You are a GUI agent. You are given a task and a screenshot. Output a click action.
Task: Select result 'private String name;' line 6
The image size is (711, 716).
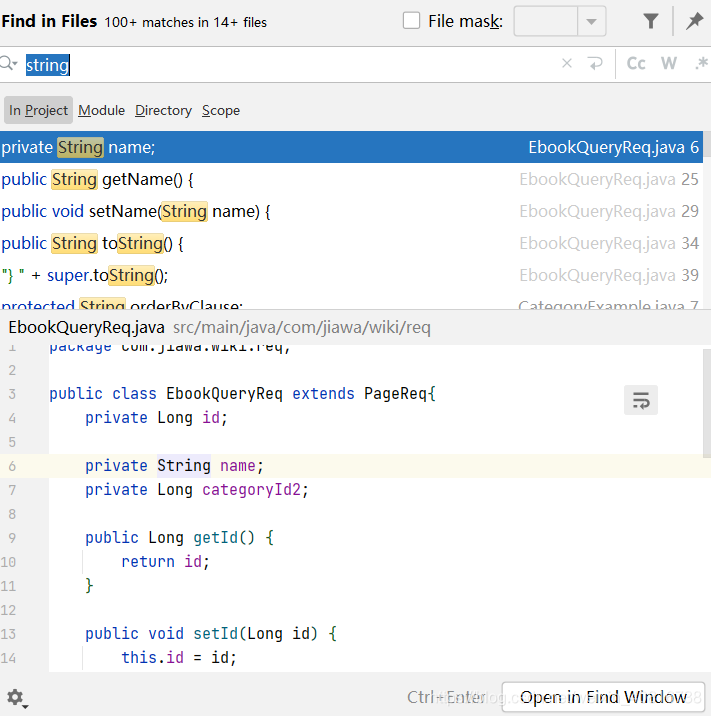351,147
